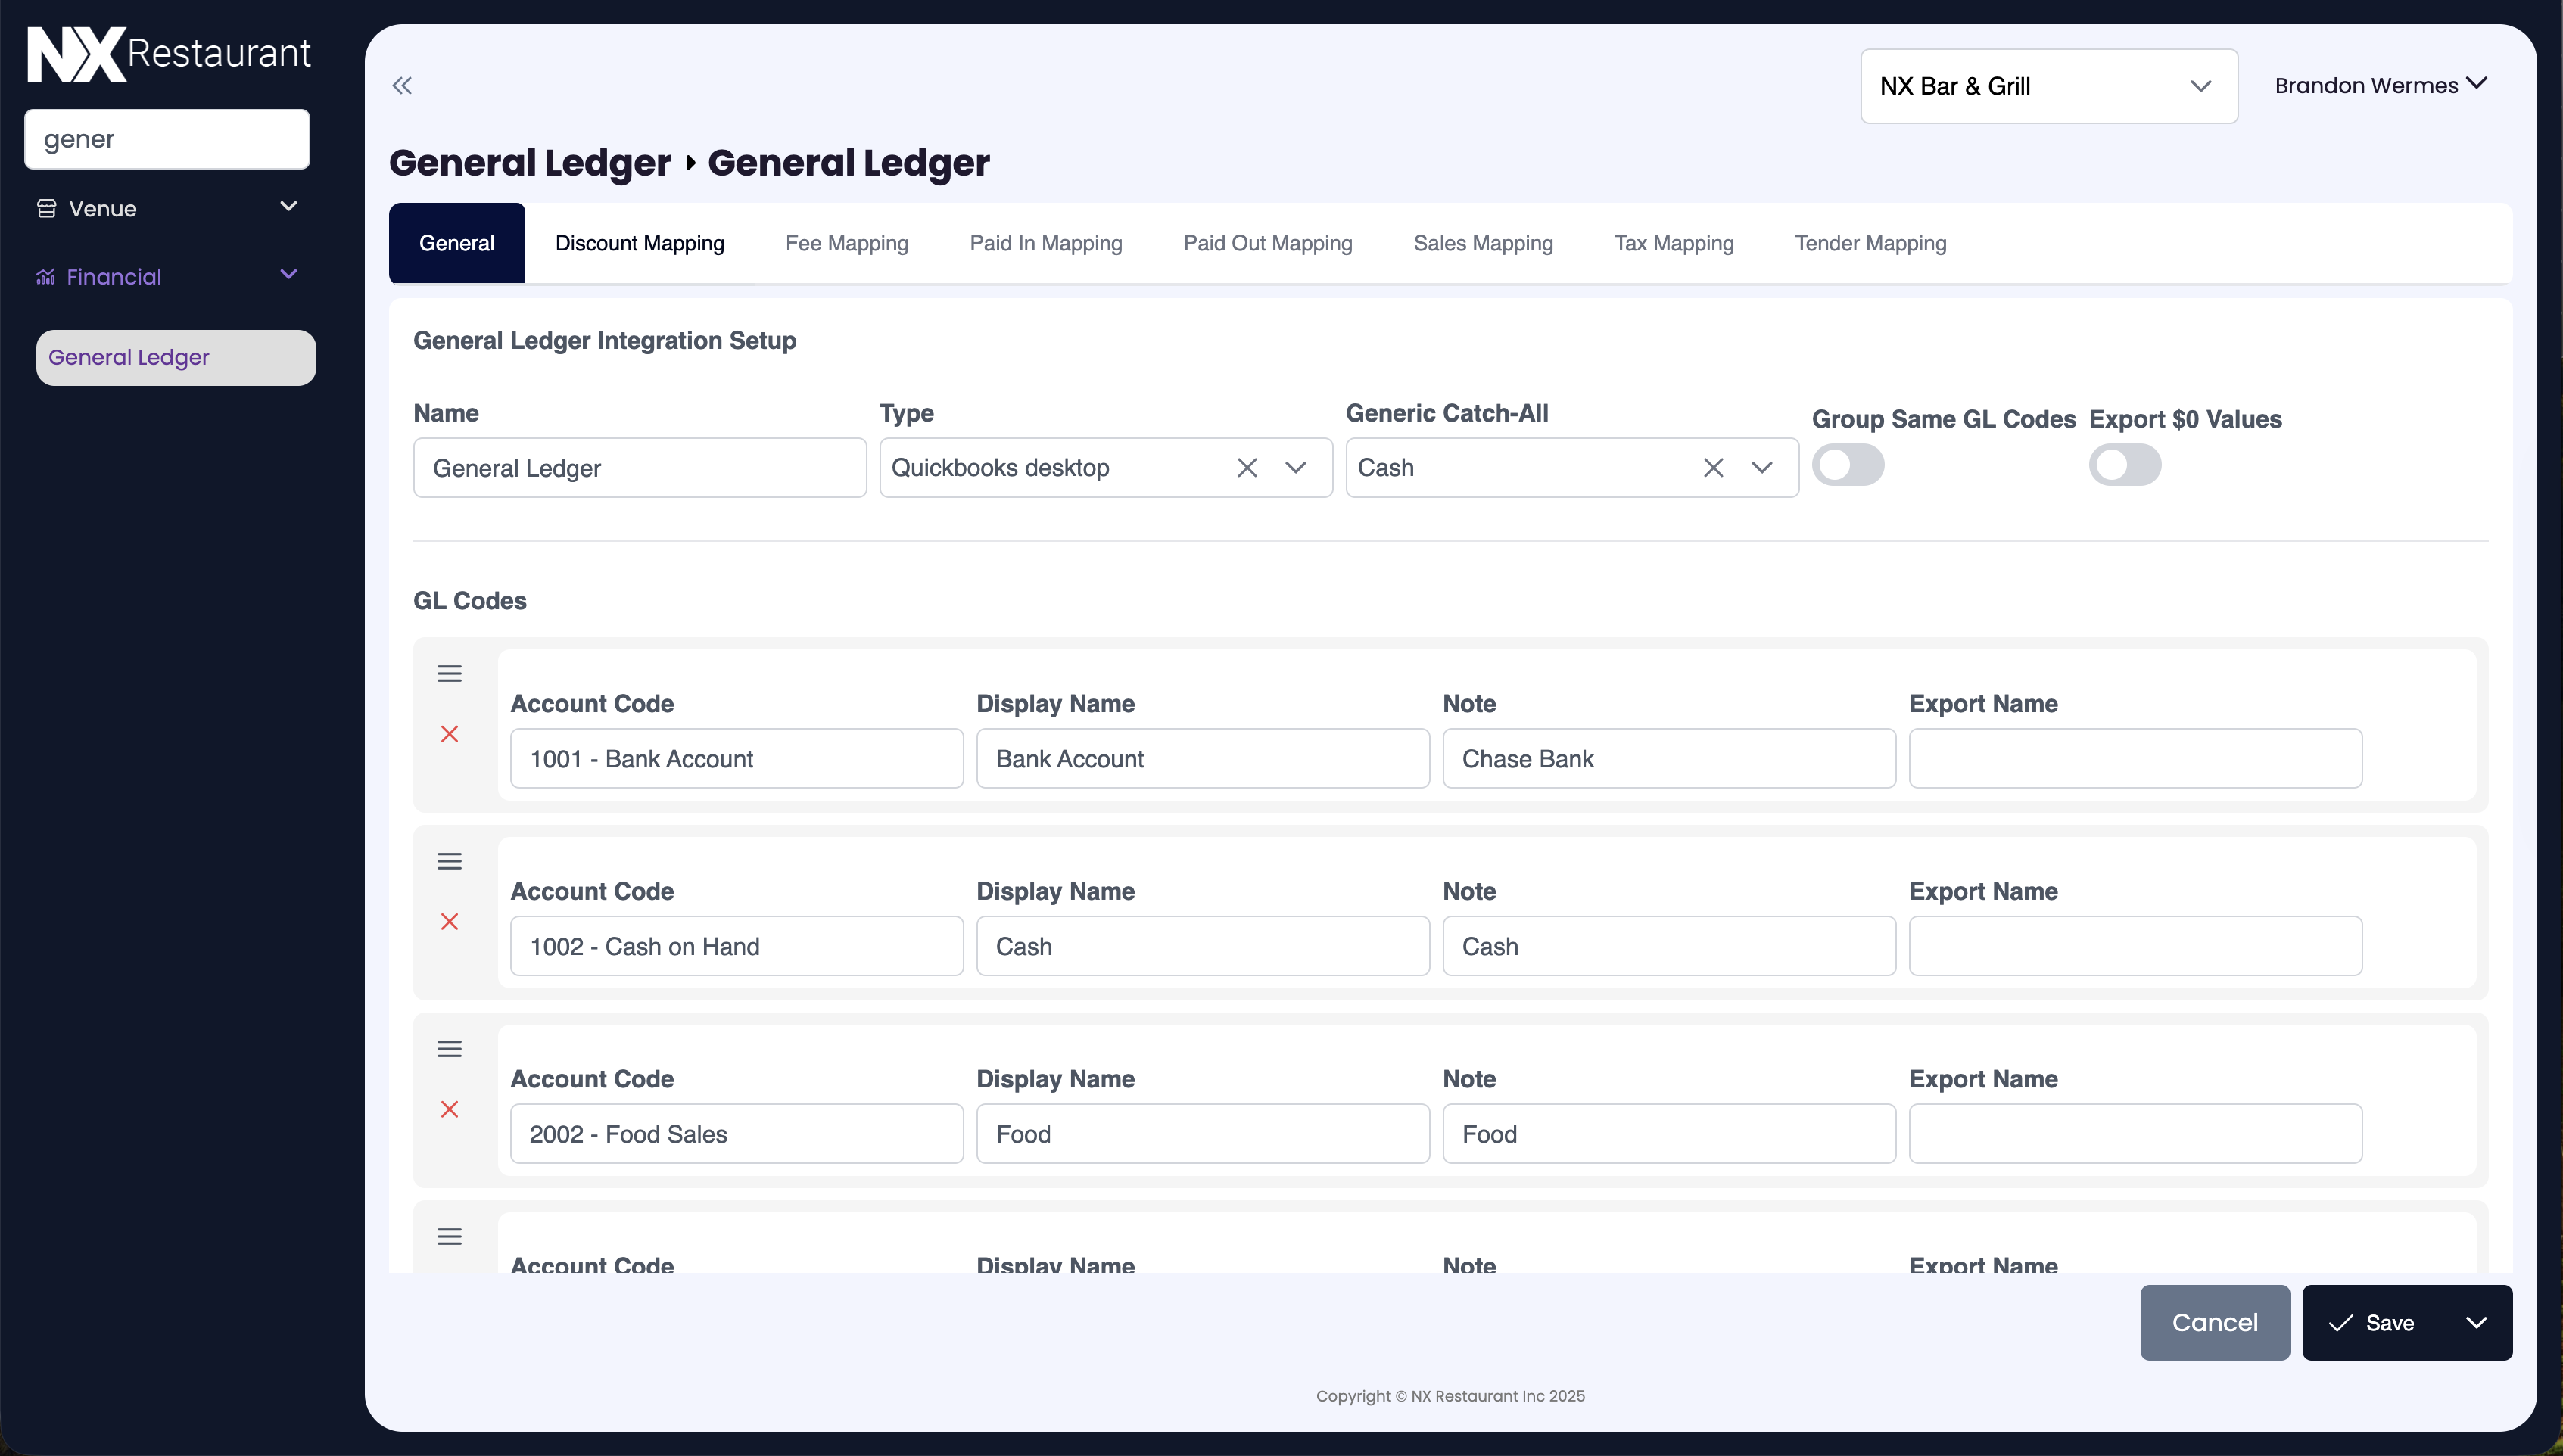Click the Chase Bank note field

tap(1668, 759)
